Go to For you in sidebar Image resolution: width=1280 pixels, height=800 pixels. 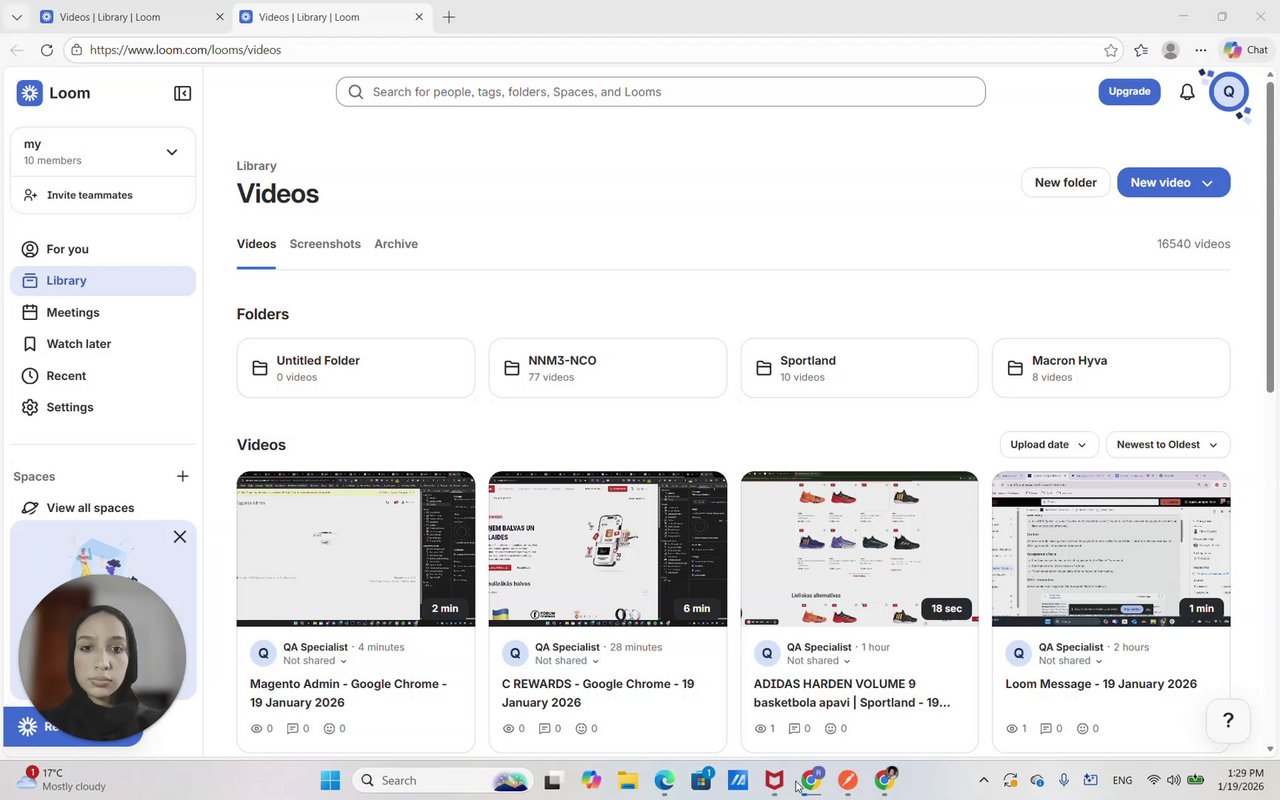[x=103, y=249]
